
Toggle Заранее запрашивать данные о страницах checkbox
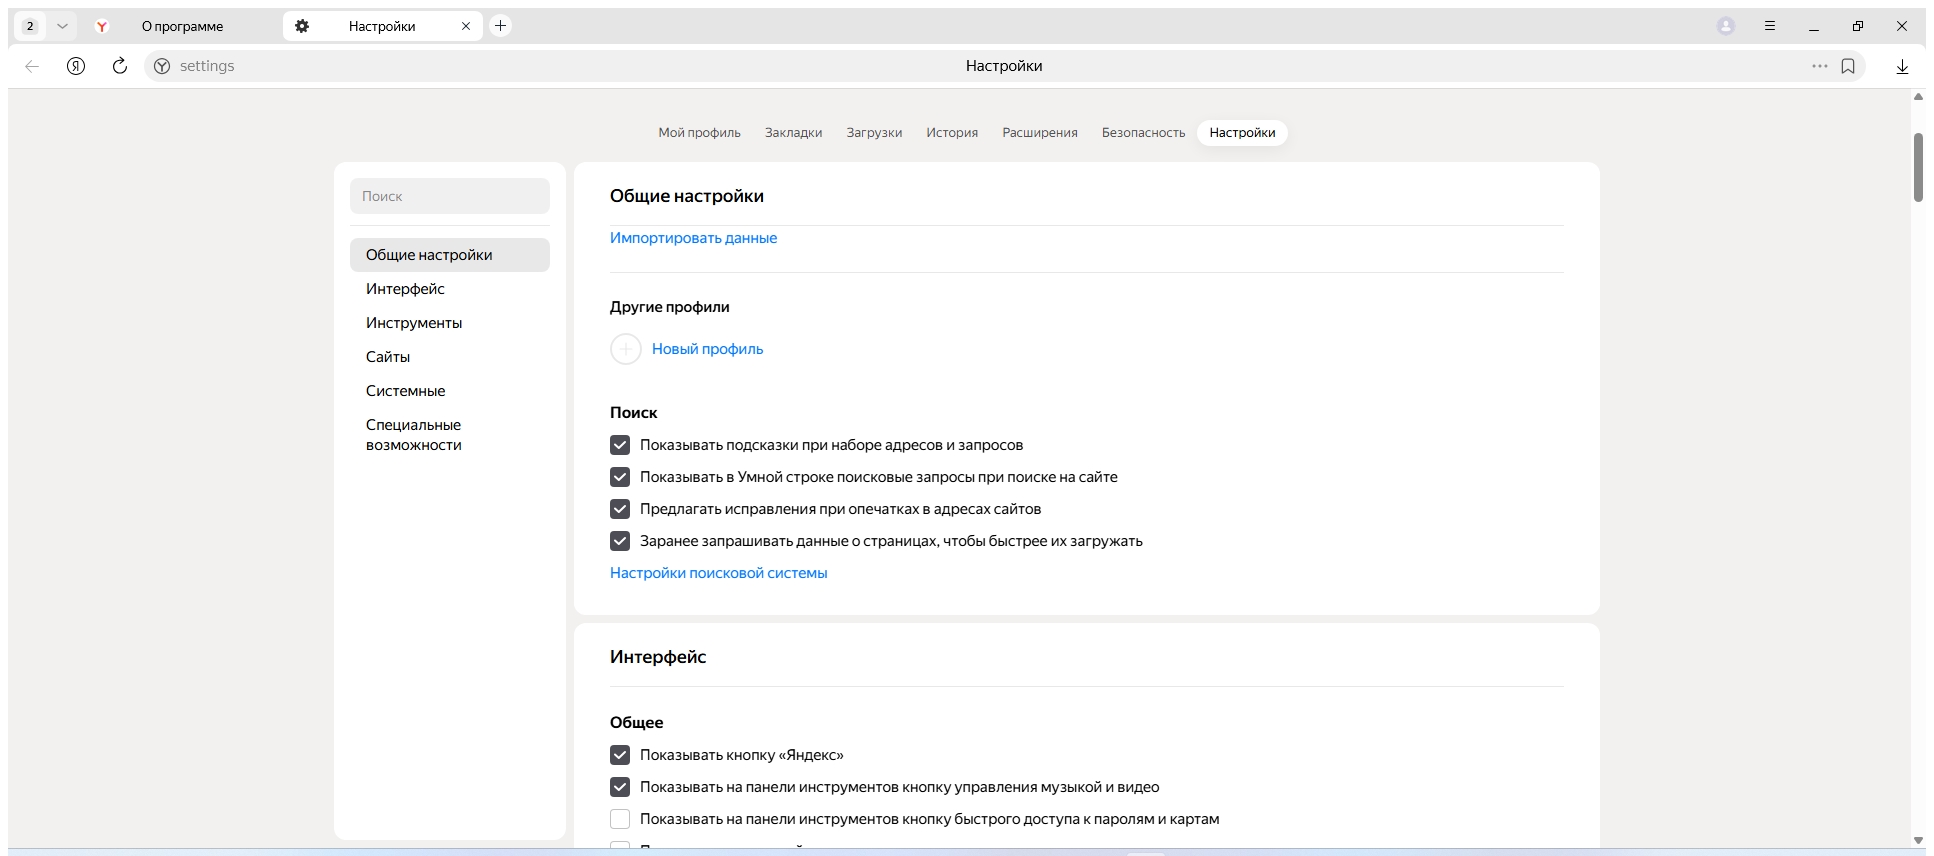(620, 541)
